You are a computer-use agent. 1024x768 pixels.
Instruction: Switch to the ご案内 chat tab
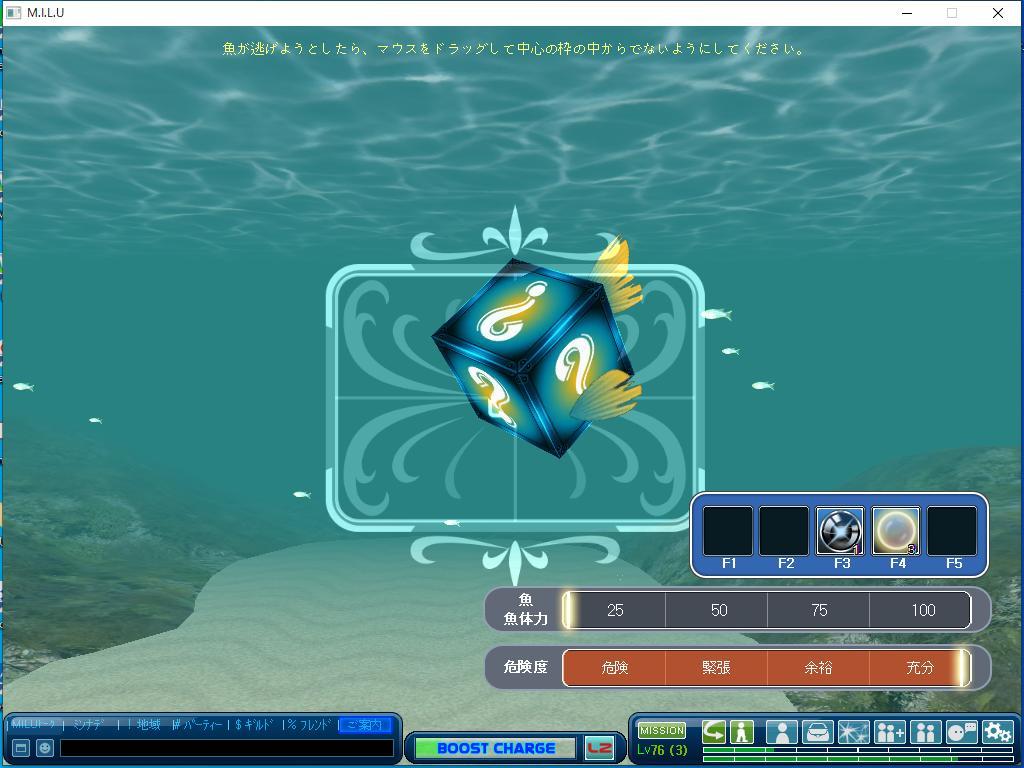[364, 725]
